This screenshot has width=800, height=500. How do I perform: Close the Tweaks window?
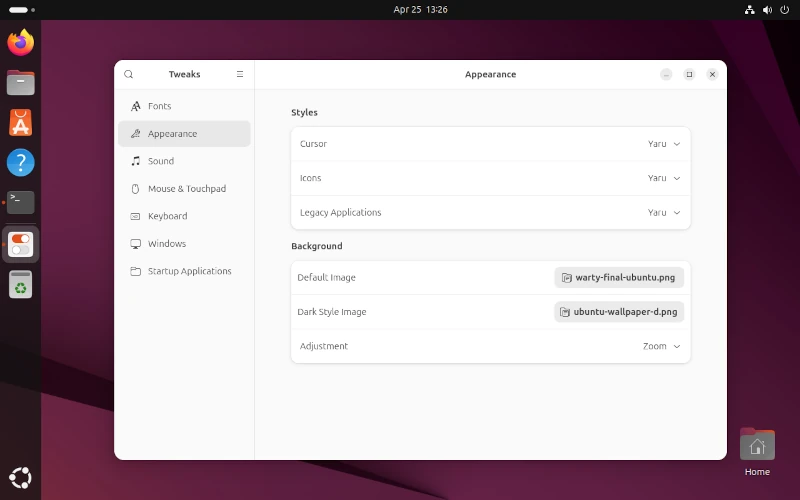pos(712,74)
